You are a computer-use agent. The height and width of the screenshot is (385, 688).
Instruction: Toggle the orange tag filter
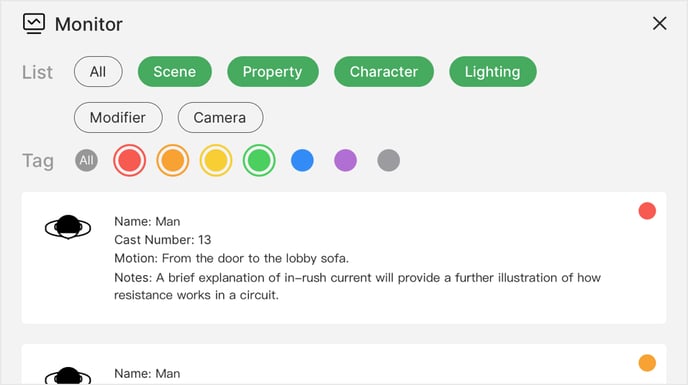(173, 160)
